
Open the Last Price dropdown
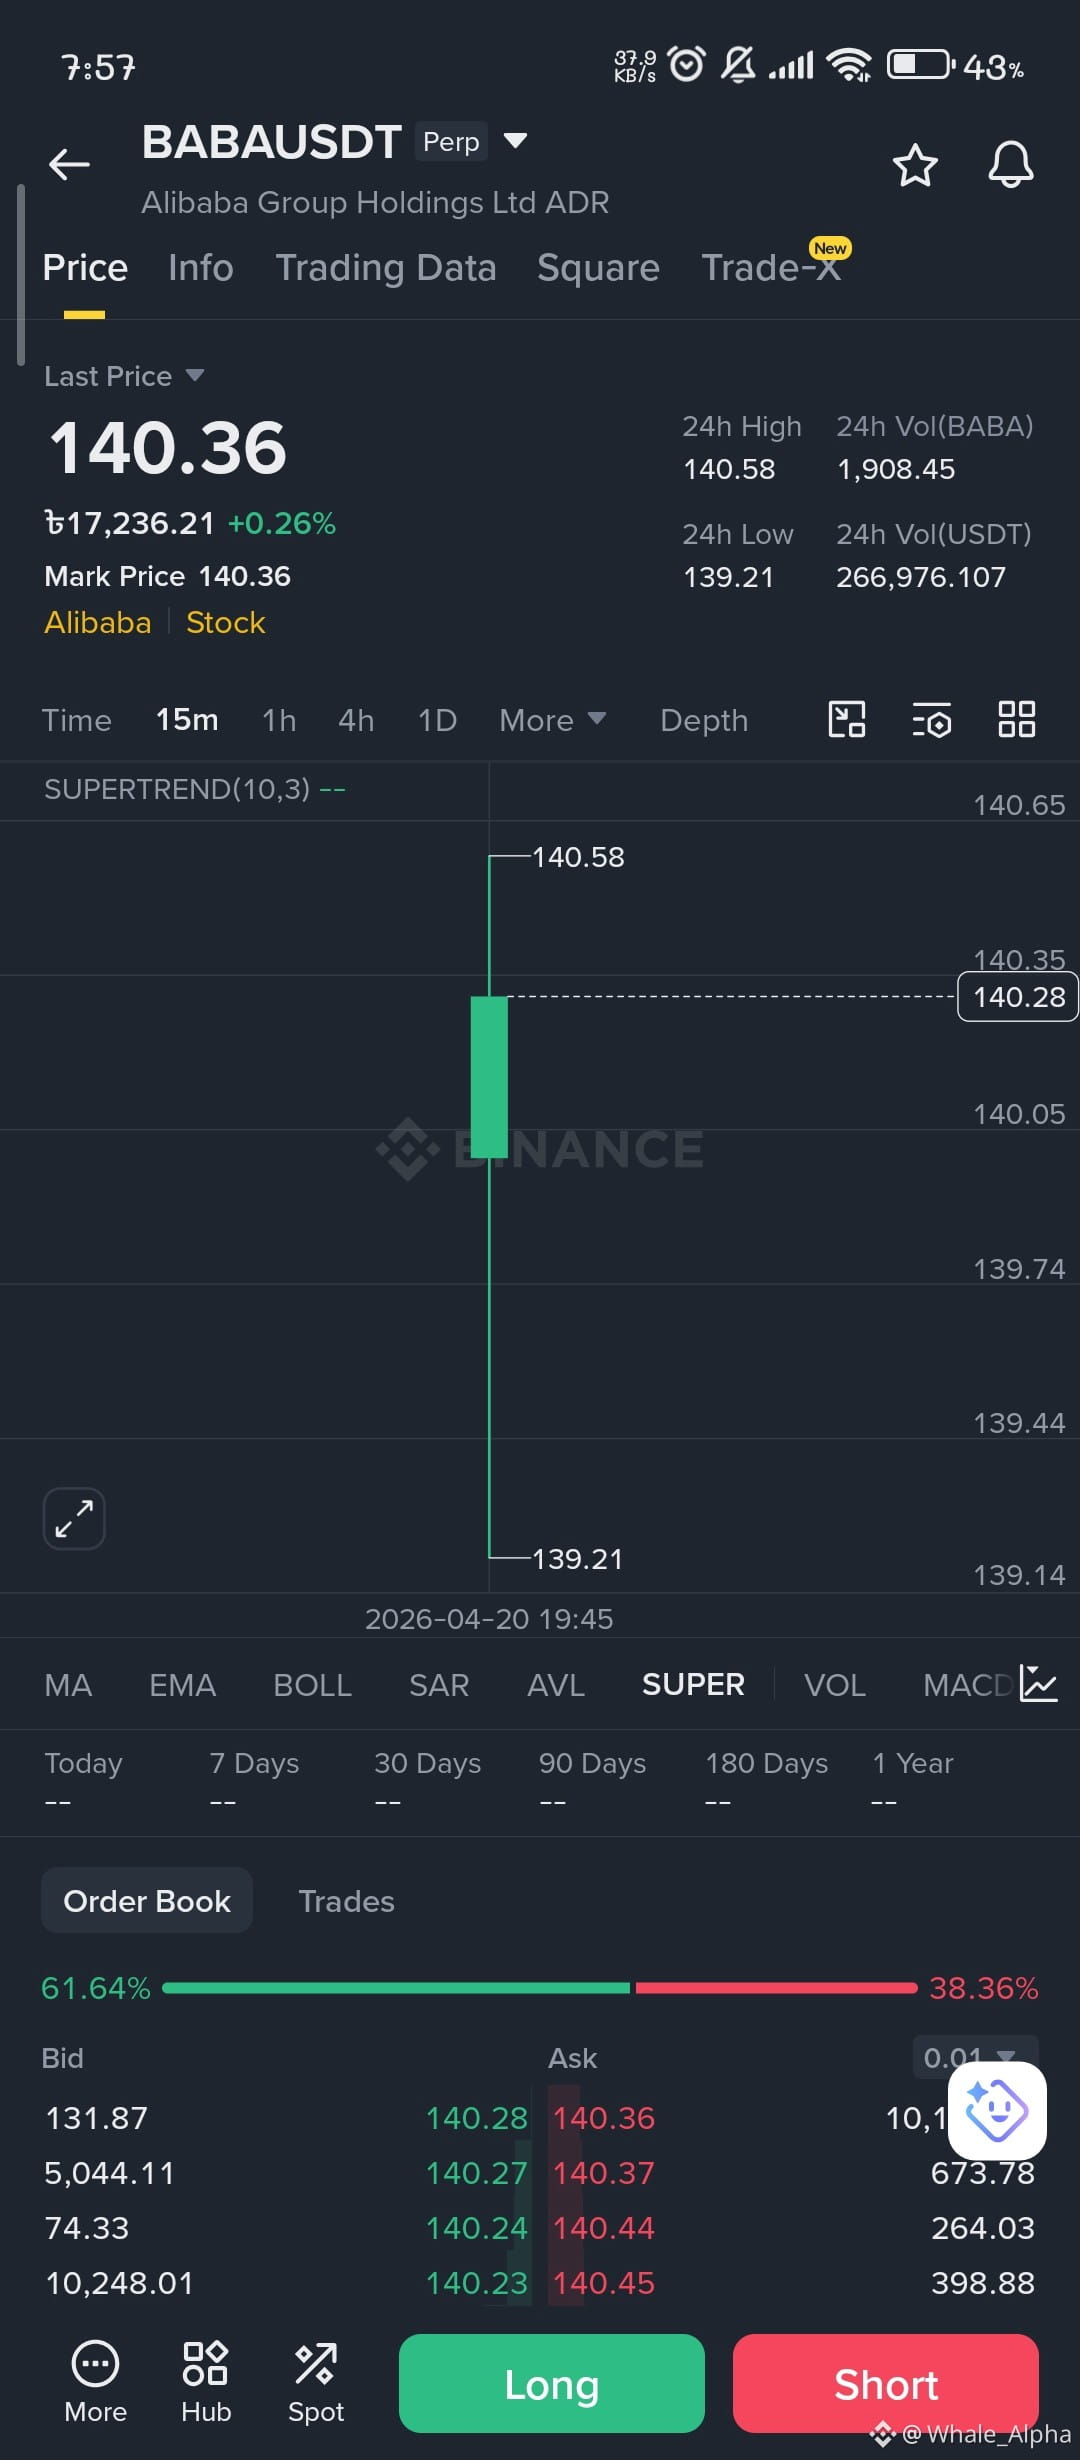point(124,376)
